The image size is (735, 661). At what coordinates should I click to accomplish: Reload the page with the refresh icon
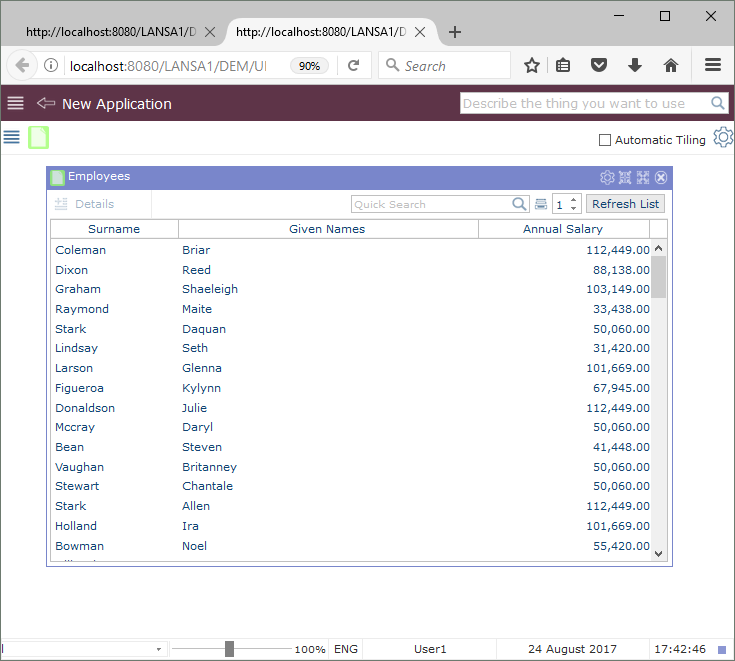tap(354, 65)
